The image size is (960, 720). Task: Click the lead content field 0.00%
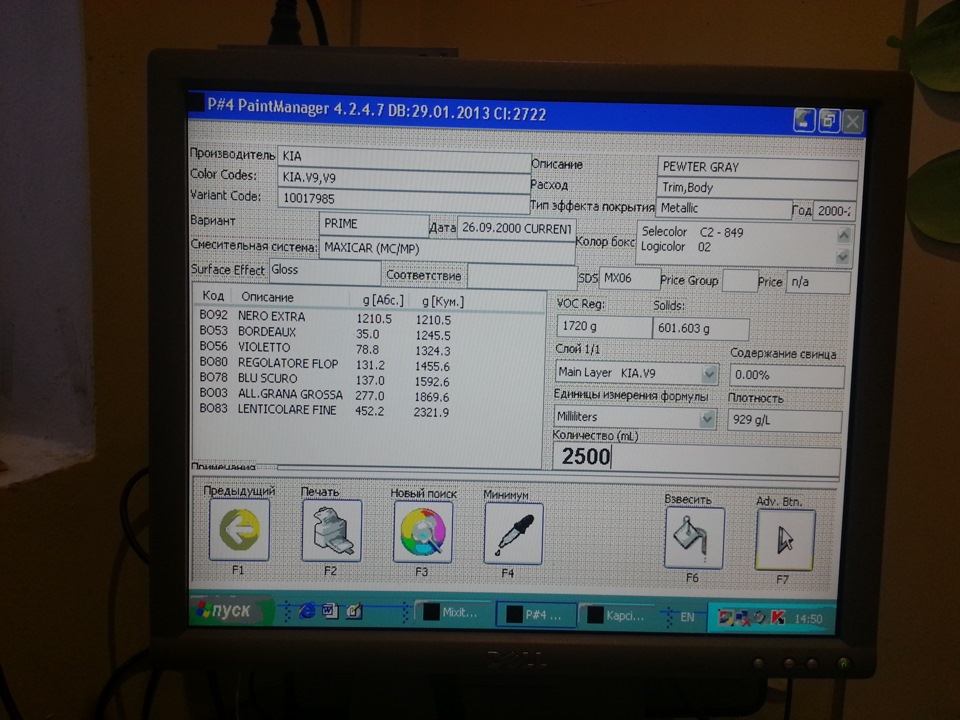pyautogui.click(x=787, y=375)
